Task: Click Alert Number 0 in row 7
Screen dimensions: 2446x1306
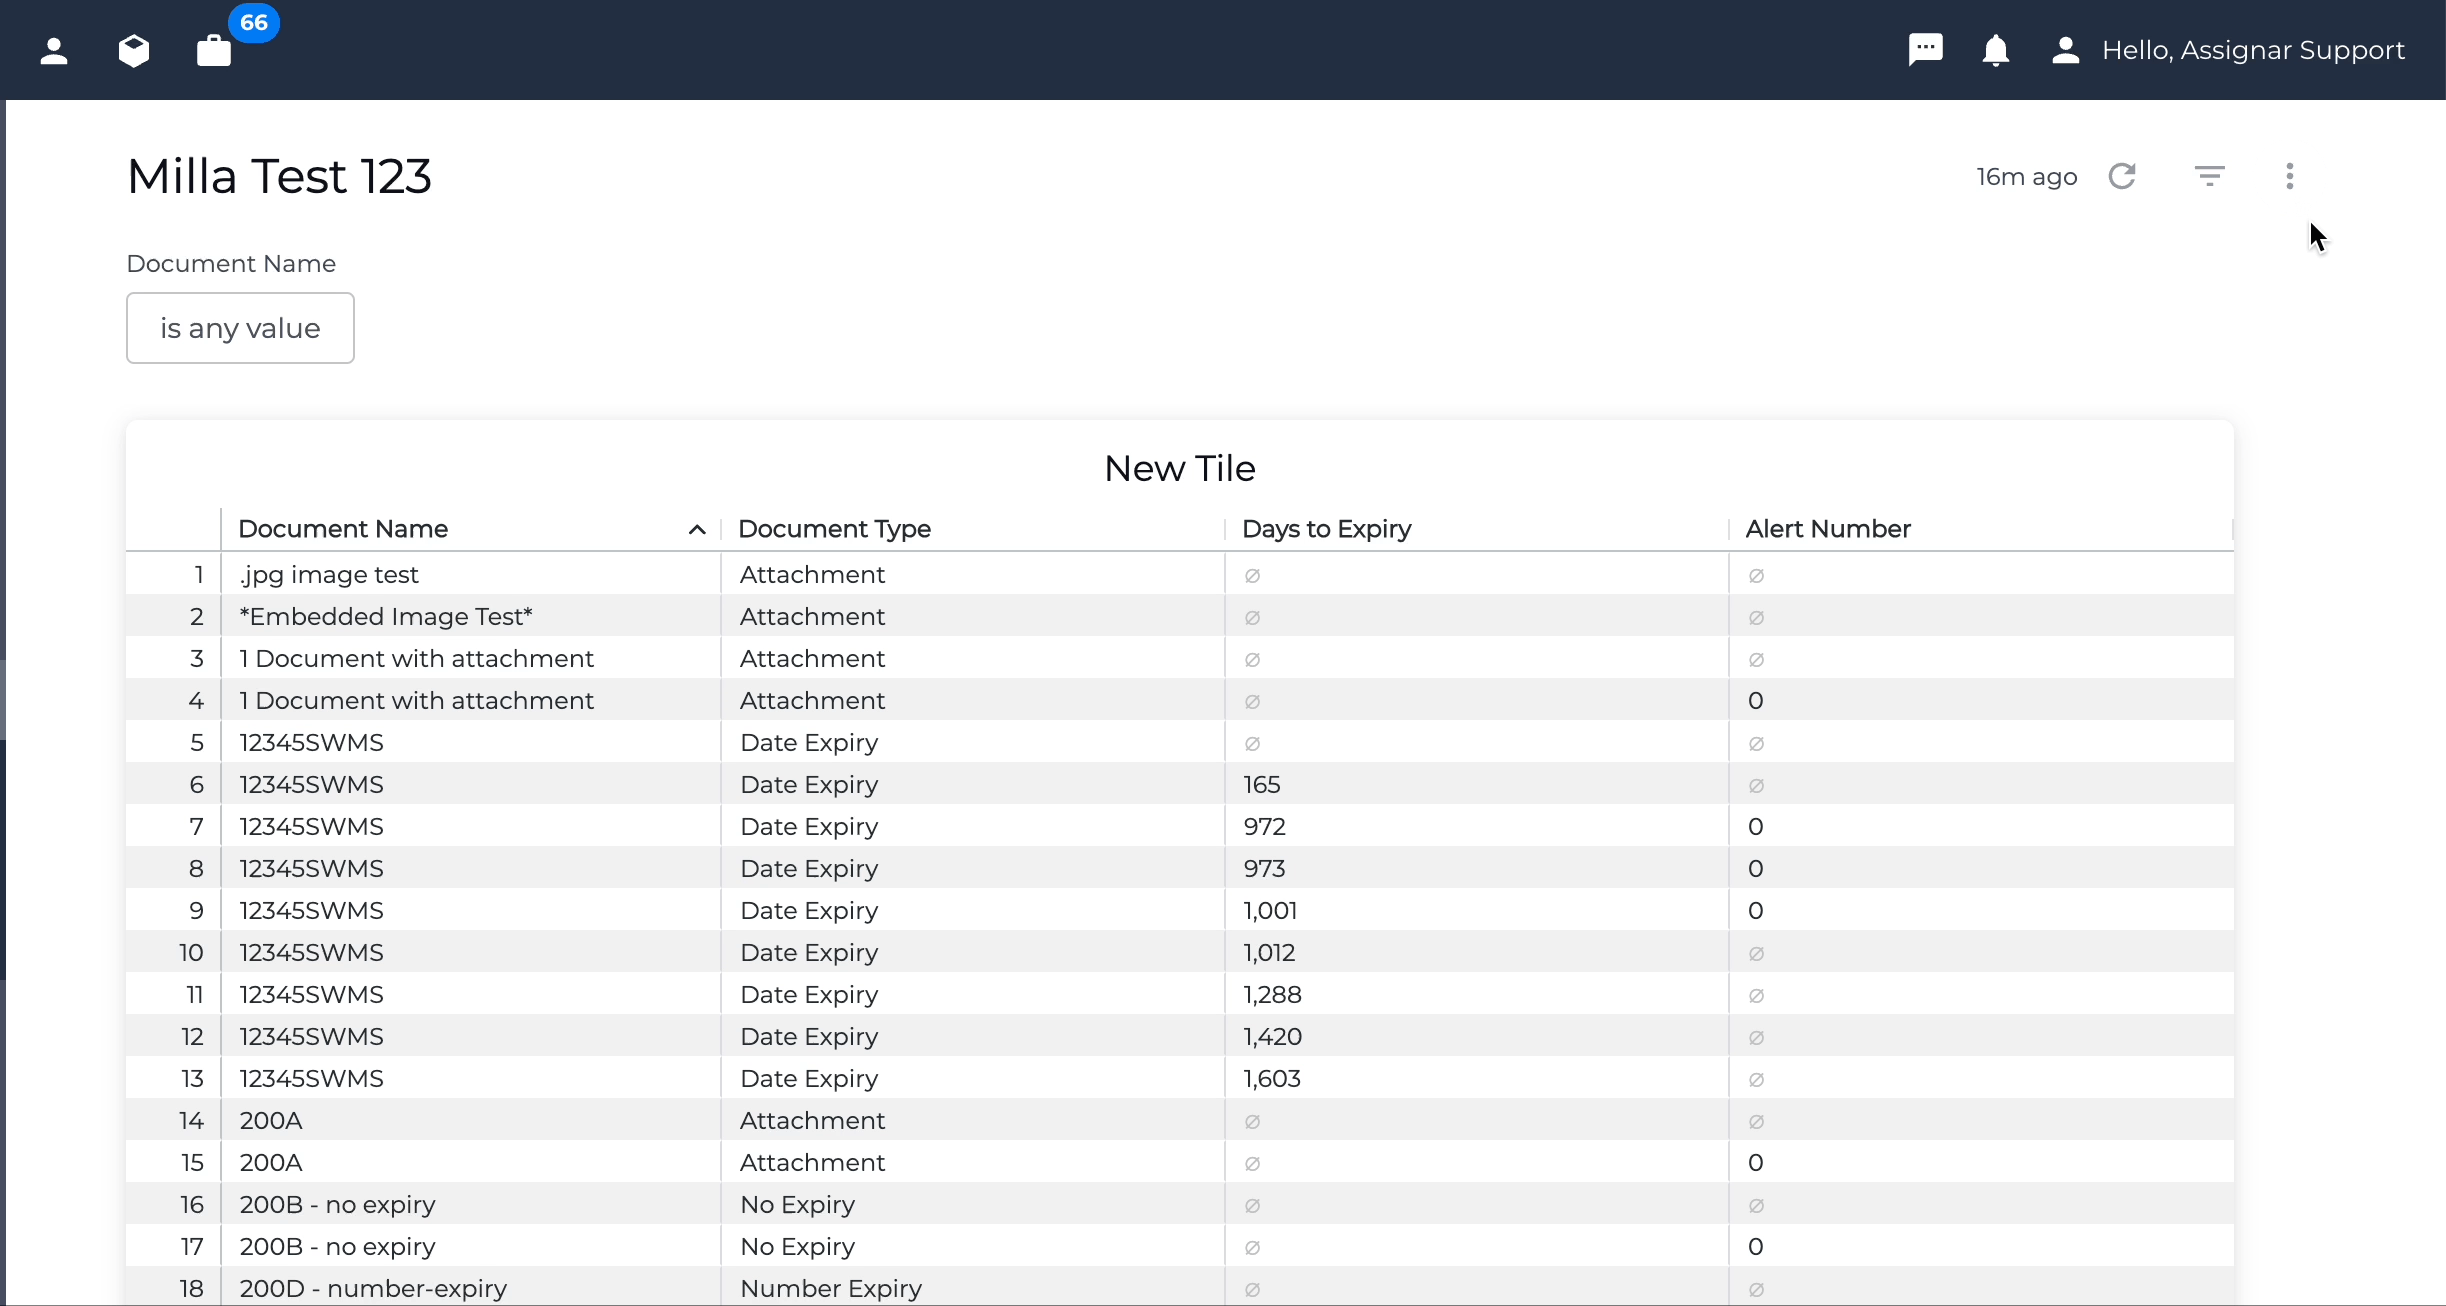Action: 1755,826
